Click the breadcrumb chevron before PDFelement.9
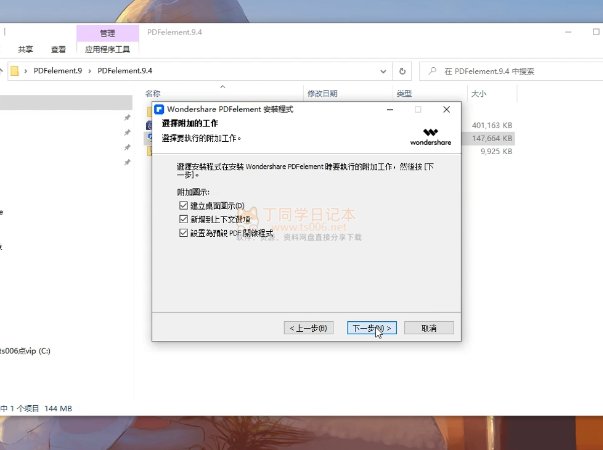Screen dimensions: 603x450 26,71
